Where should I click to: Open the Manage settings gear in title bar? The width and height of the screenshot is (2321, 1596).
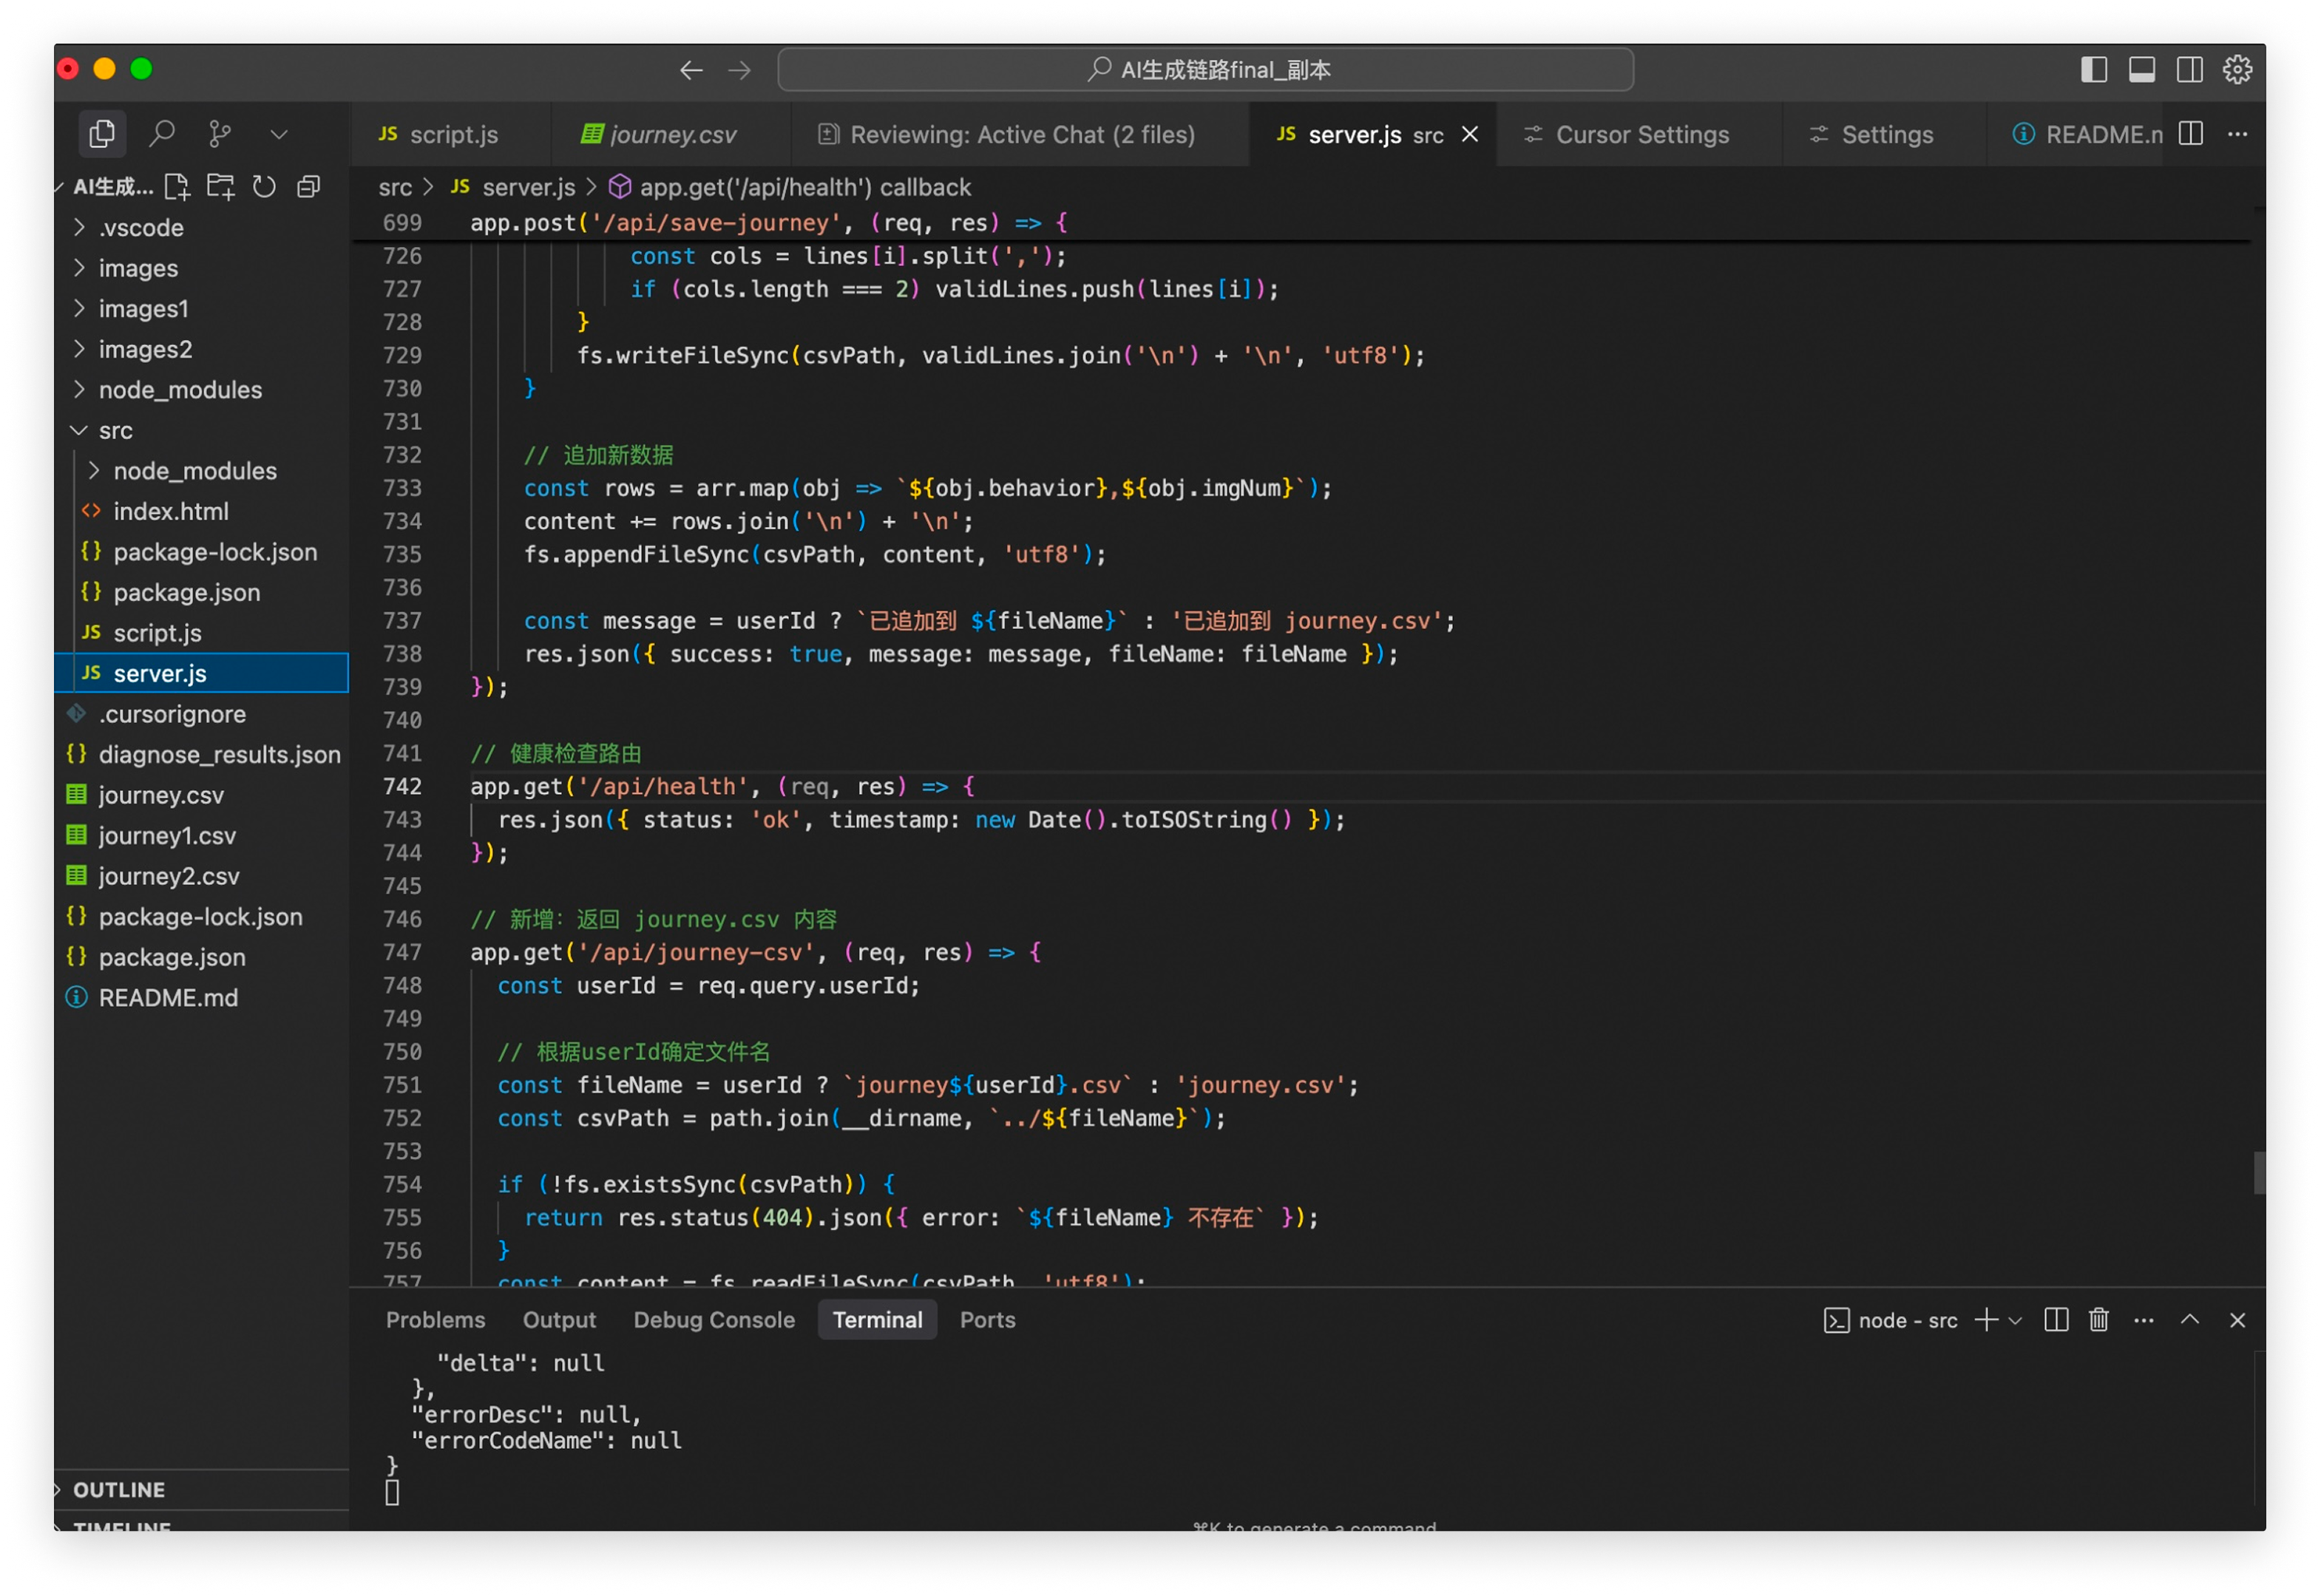pos(2238,69)
